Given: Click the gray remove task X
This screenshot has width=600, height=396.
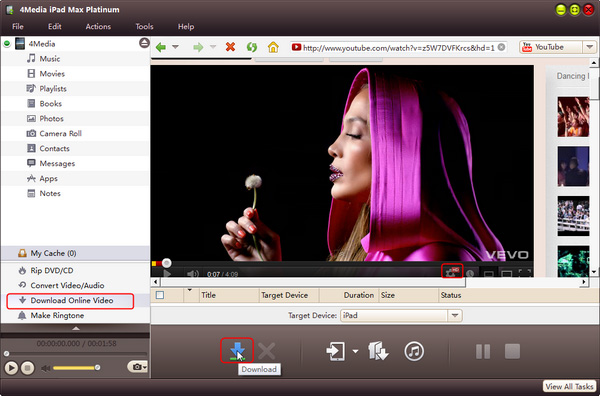Looking at the screenshot, I should [267, 351].
